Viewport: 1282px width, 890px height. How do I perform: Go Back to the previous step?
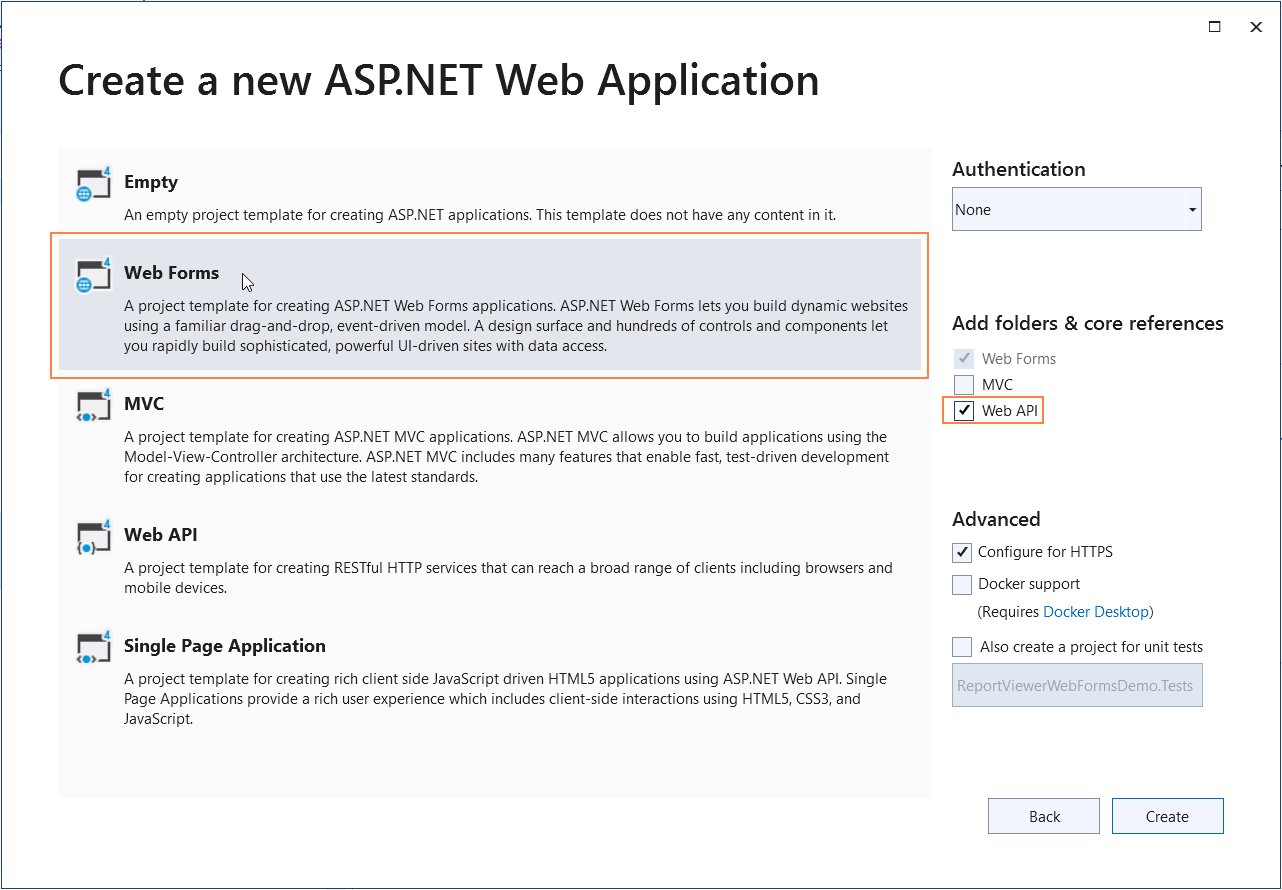point(1043,816)
